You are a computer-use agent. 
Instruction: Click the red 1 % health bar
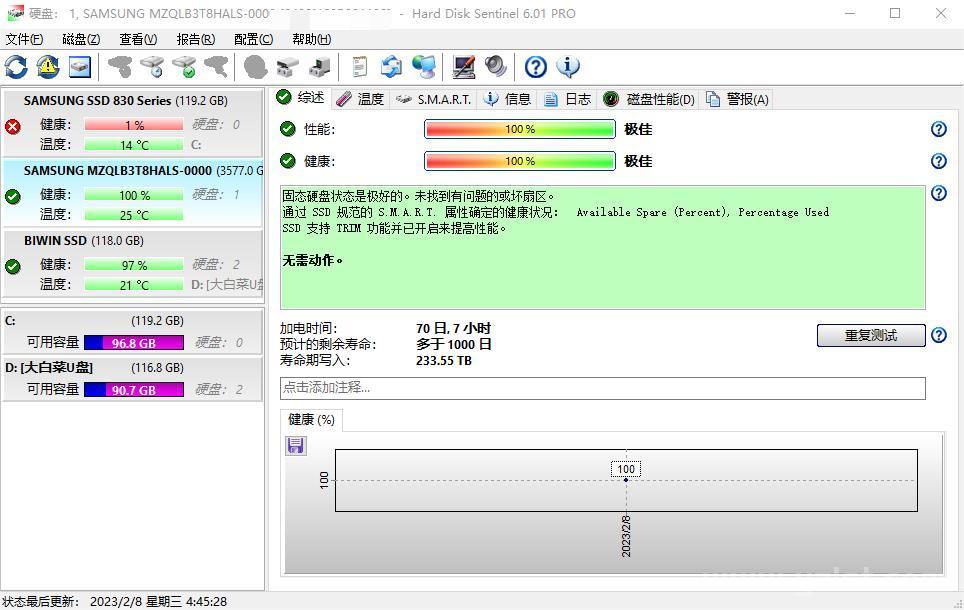(x=133, y=125)
